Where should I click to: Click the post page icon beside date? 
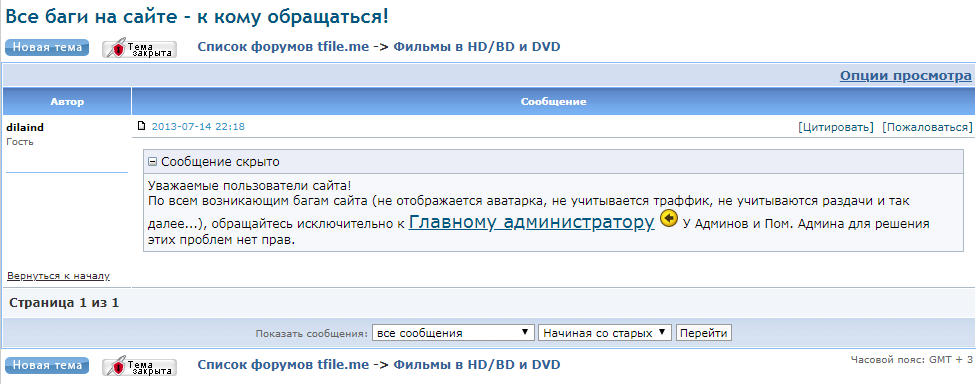141,126
